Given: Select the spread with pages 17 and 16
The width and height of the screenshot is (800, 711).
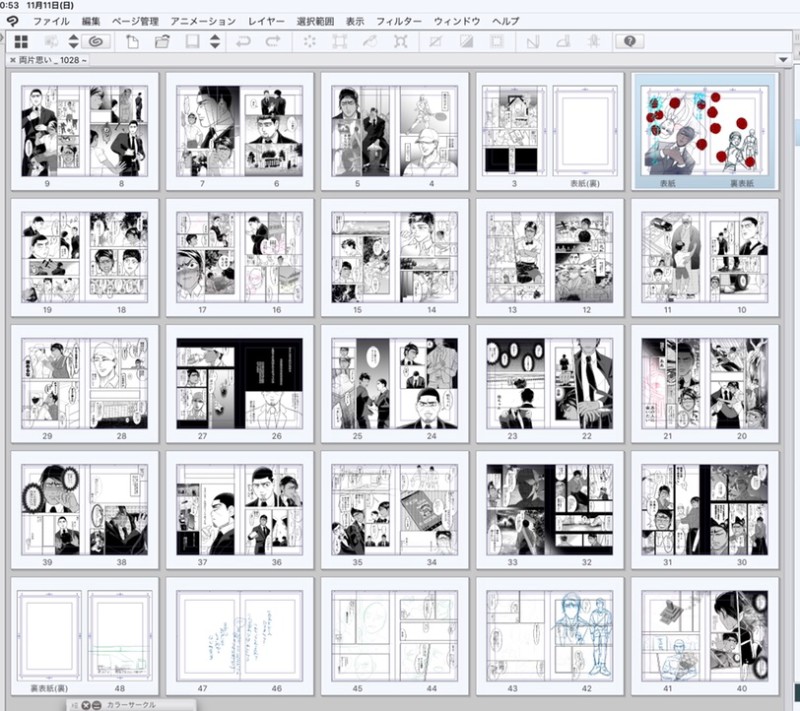Looking at the screenshot, I should coord(240,258).
